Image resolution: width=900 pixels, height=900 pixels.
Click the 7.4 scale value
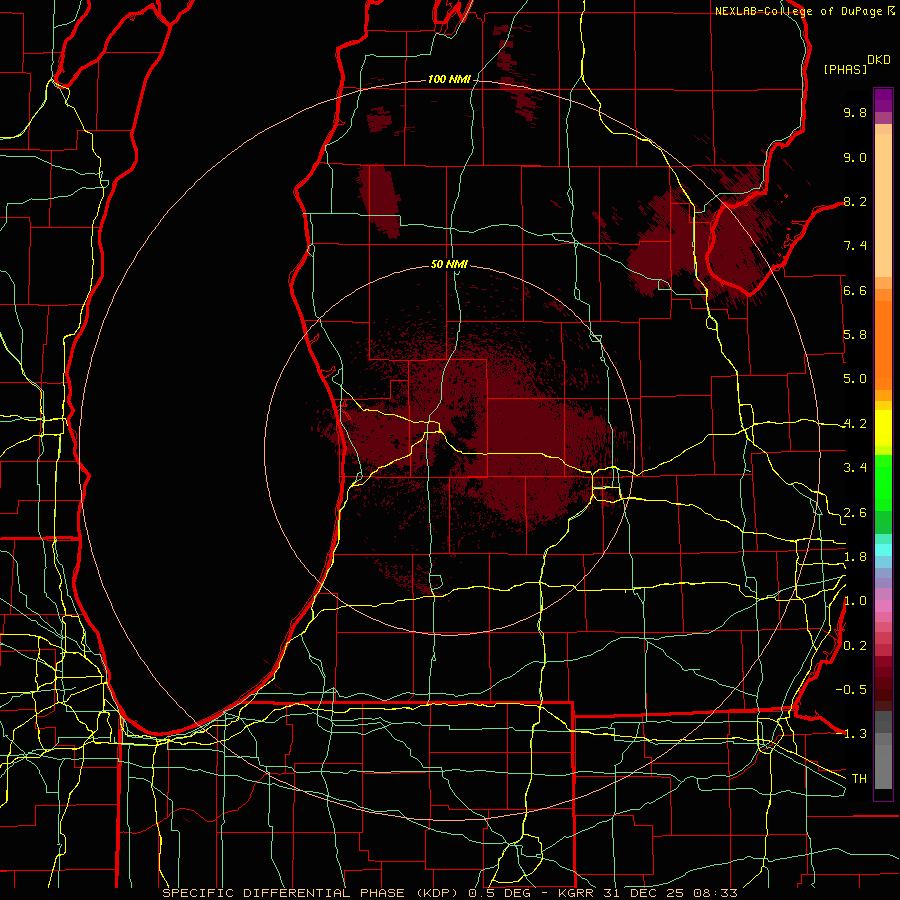point(855,246)
